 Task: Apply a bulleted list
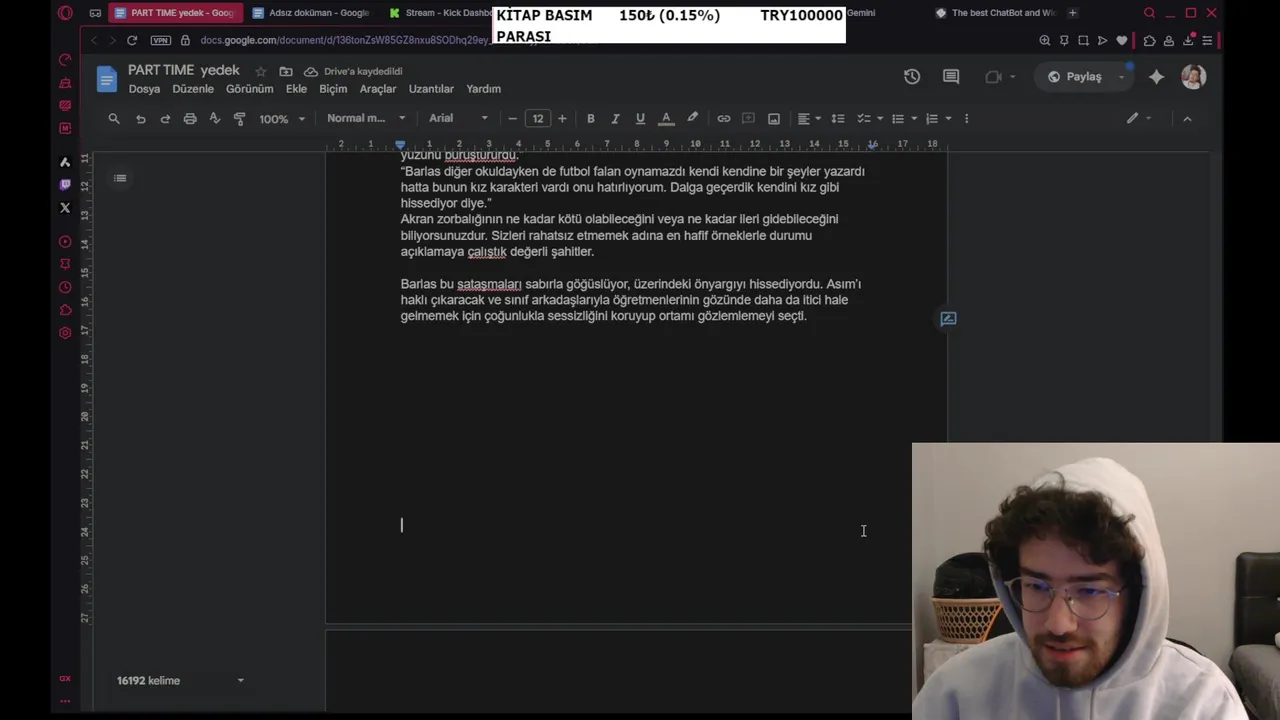point(898,118)
